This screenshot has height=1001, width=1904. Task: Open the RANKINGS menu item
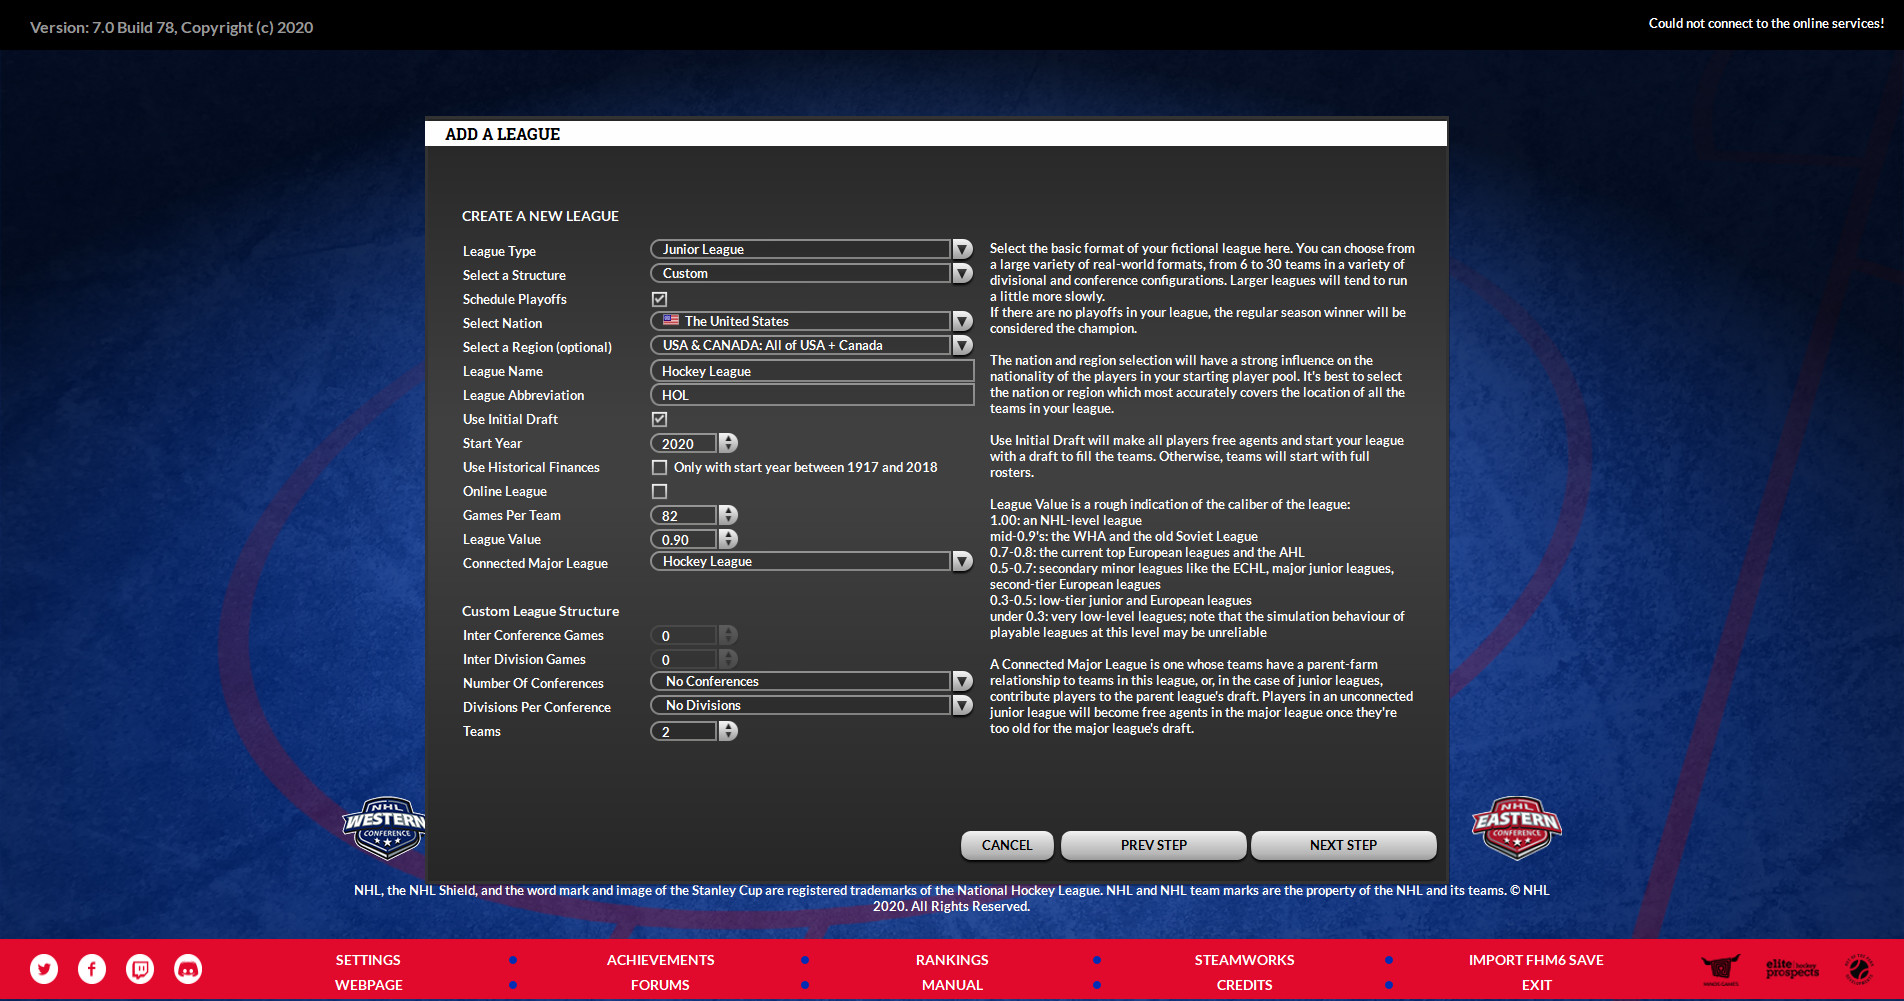tap(951, 959)
